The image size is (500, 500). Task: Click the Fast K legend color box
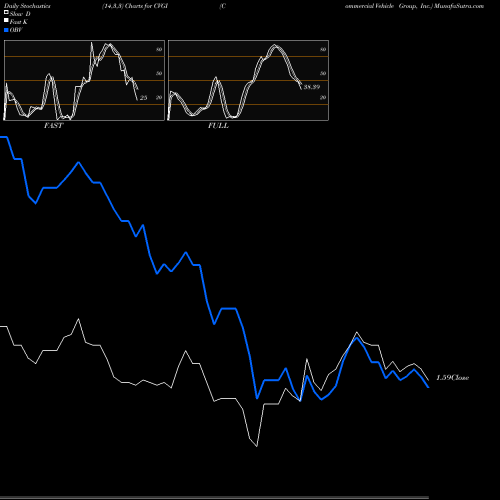(6, 21)
